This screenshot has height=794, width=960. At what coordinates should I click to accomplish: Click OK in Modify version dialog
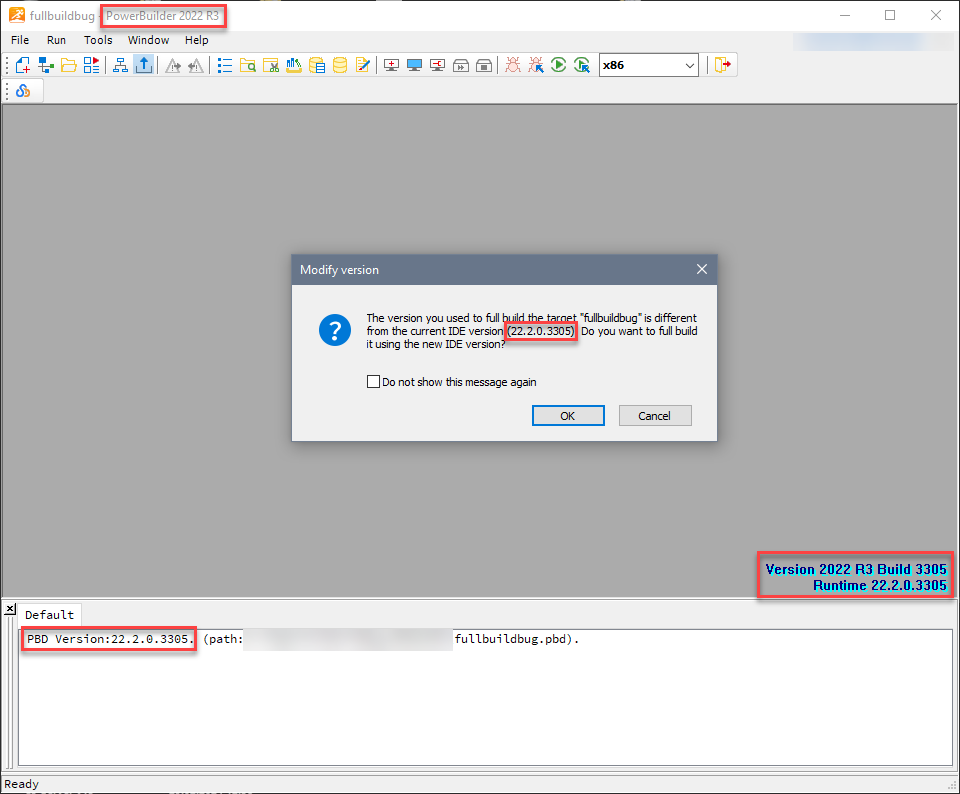pos(568,416)
